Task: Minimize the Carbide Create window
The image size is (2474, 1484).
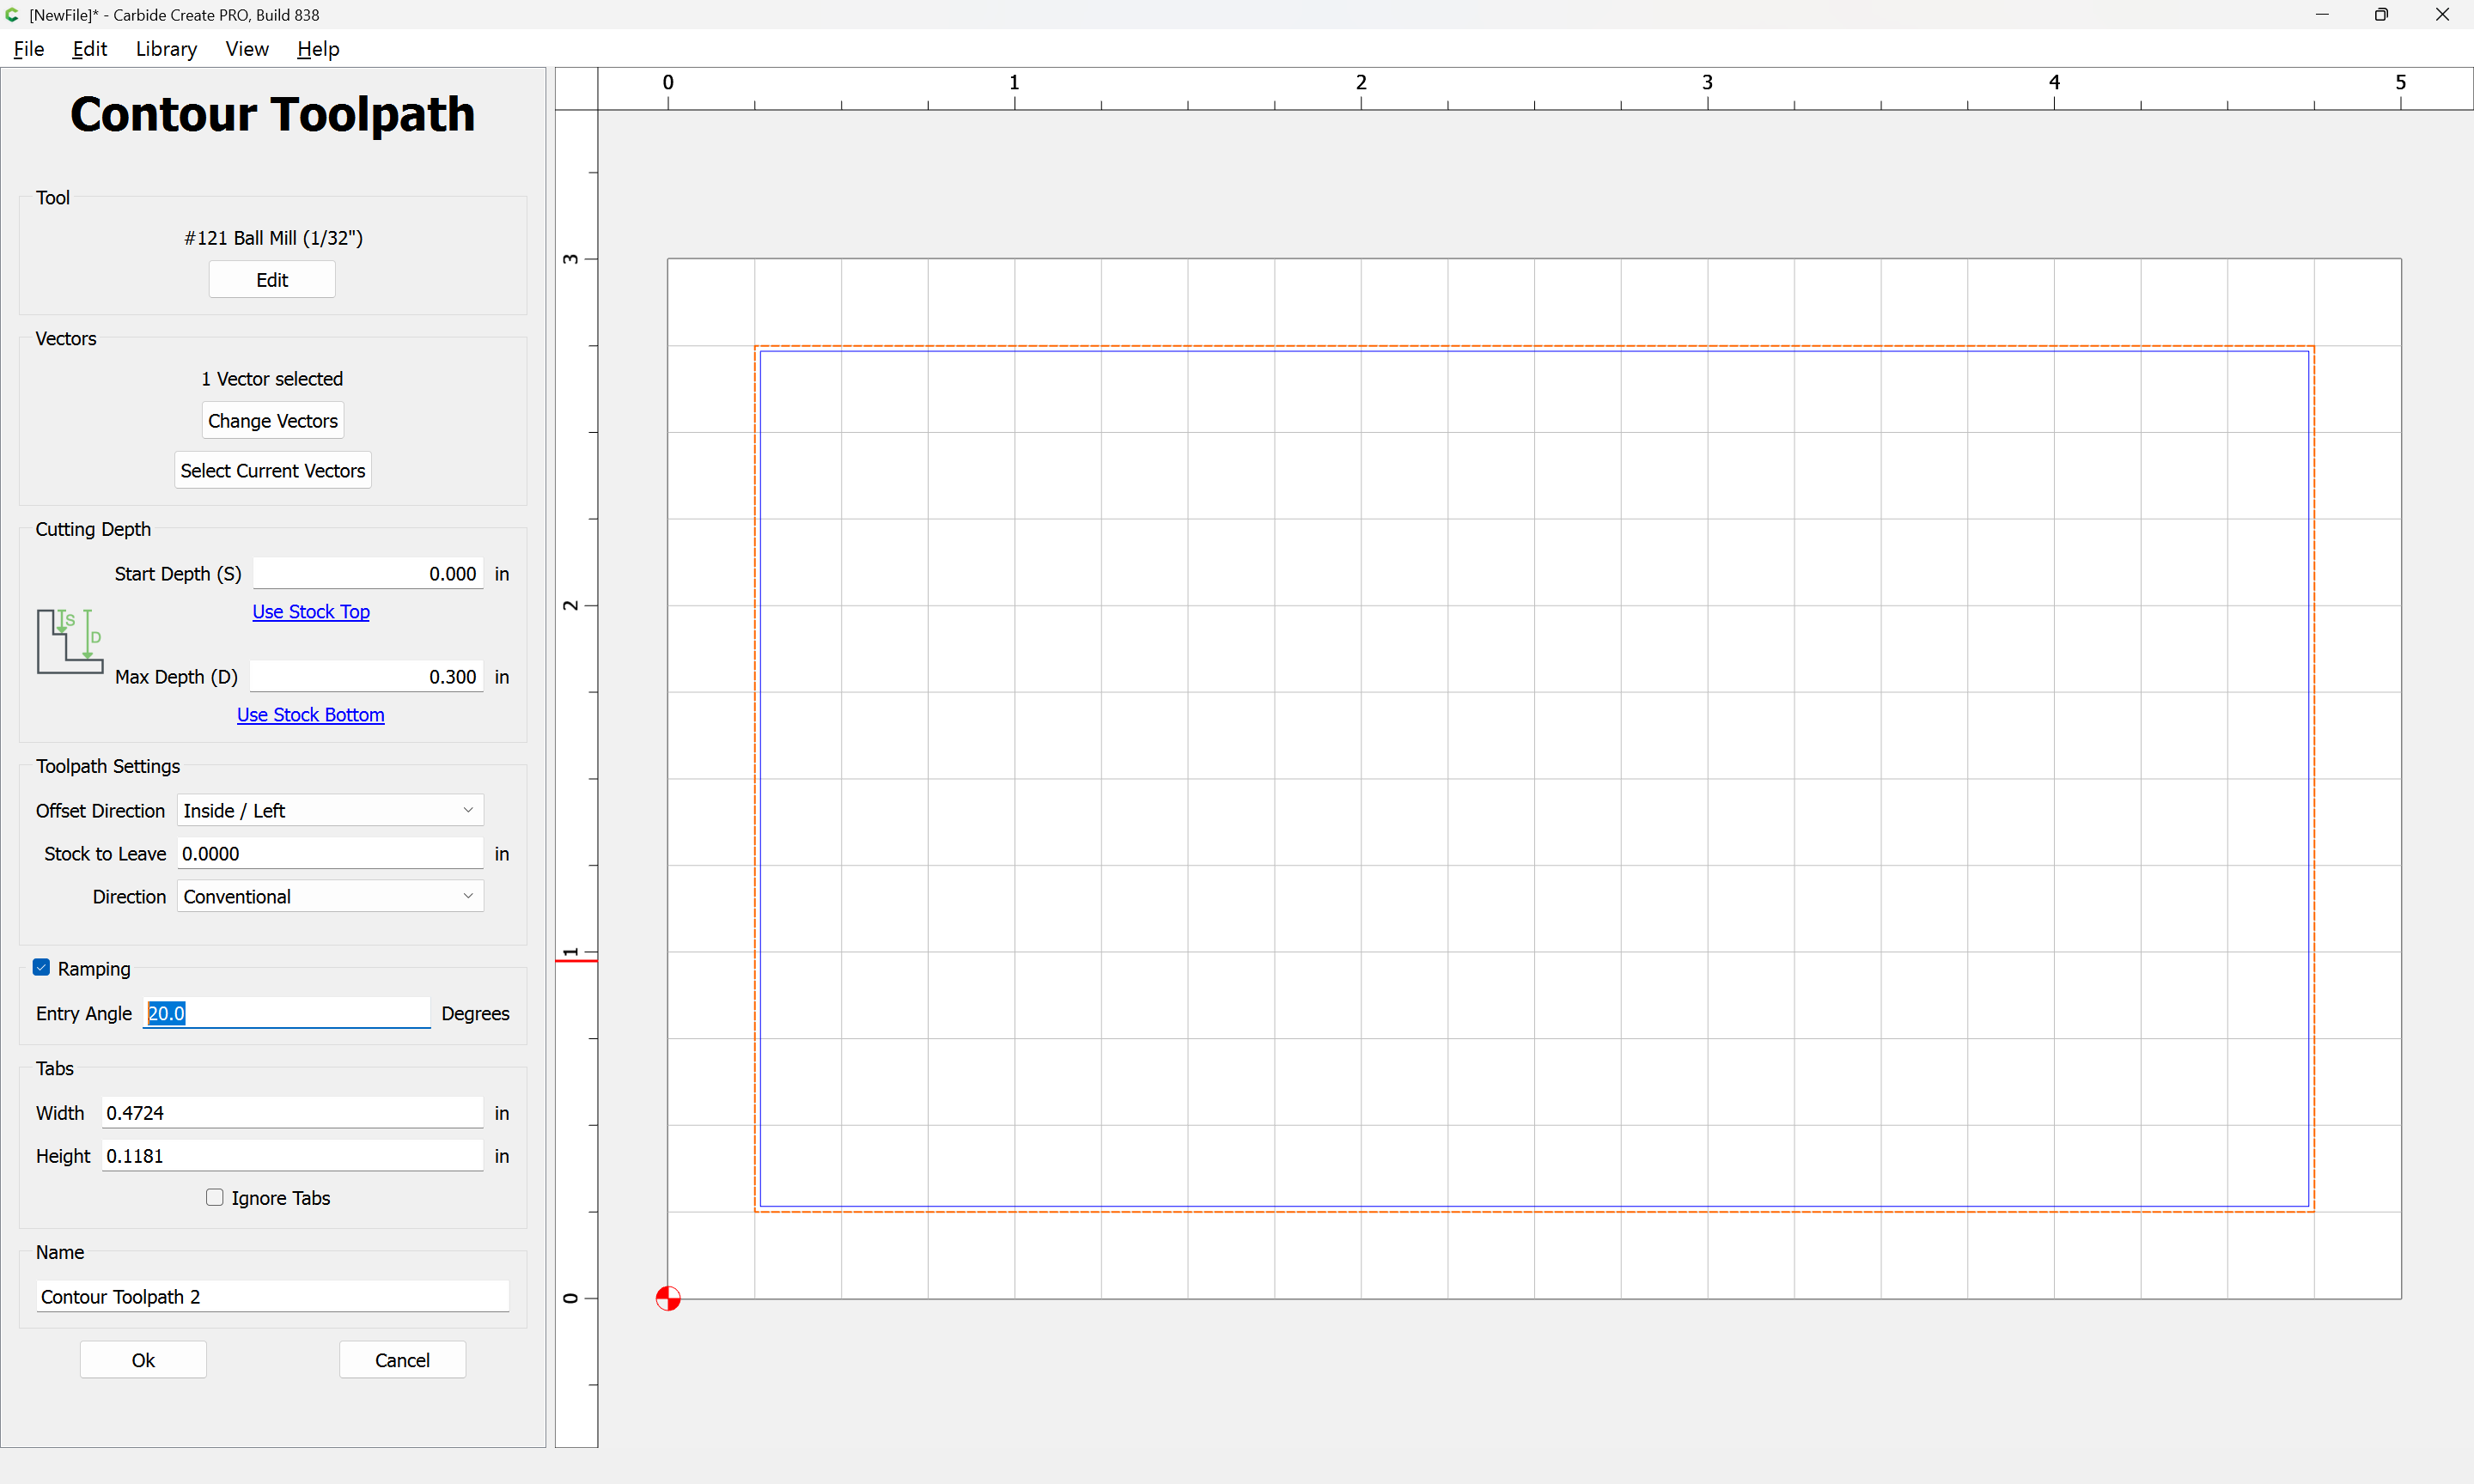Action: tap(2321, 15)
